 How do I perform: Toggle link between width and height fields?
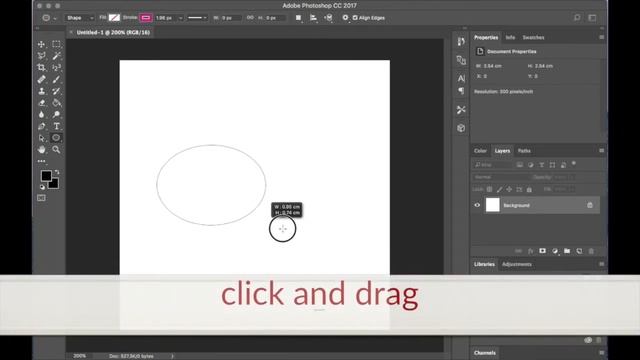[250, 18]
